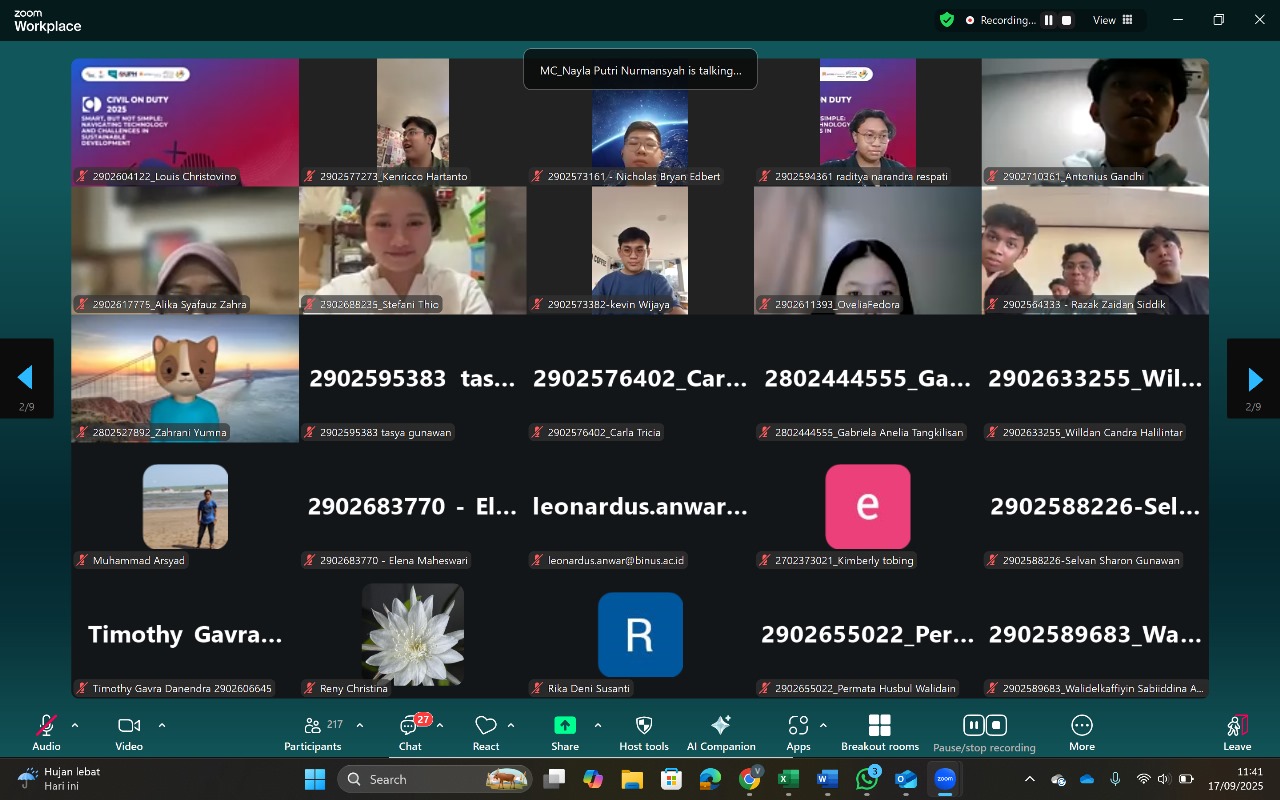The image size is (1280, 800).
Task: Open Breakout rooms
Action: click(879, 732)
